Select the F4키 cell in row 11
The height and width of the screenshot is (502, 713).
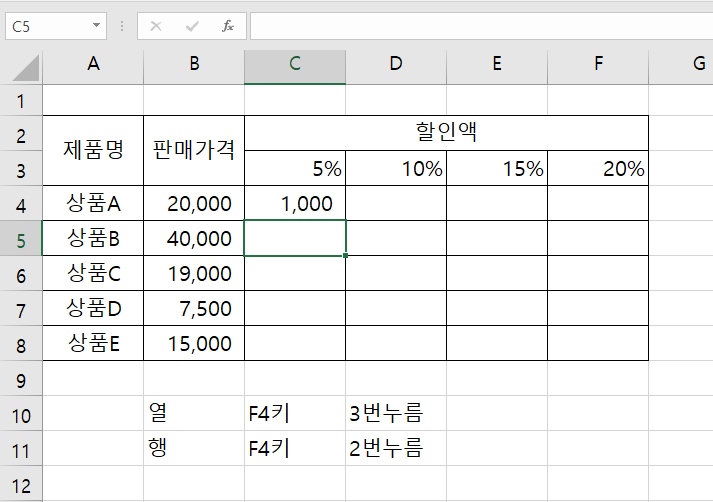[295, 448]
